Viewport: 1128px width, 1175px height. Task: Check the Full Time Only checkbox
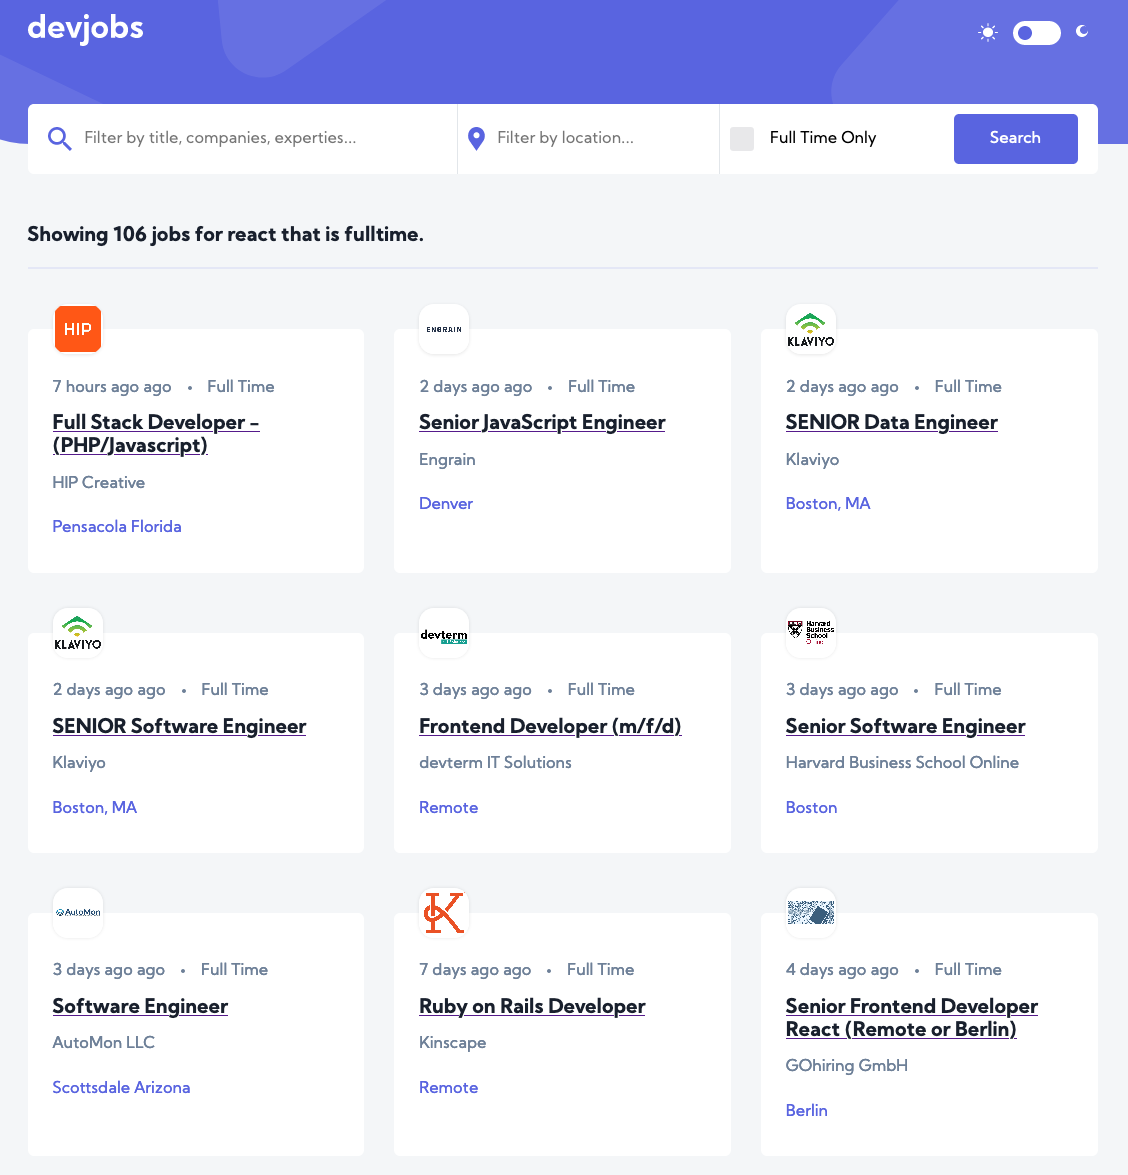point(742,139)
